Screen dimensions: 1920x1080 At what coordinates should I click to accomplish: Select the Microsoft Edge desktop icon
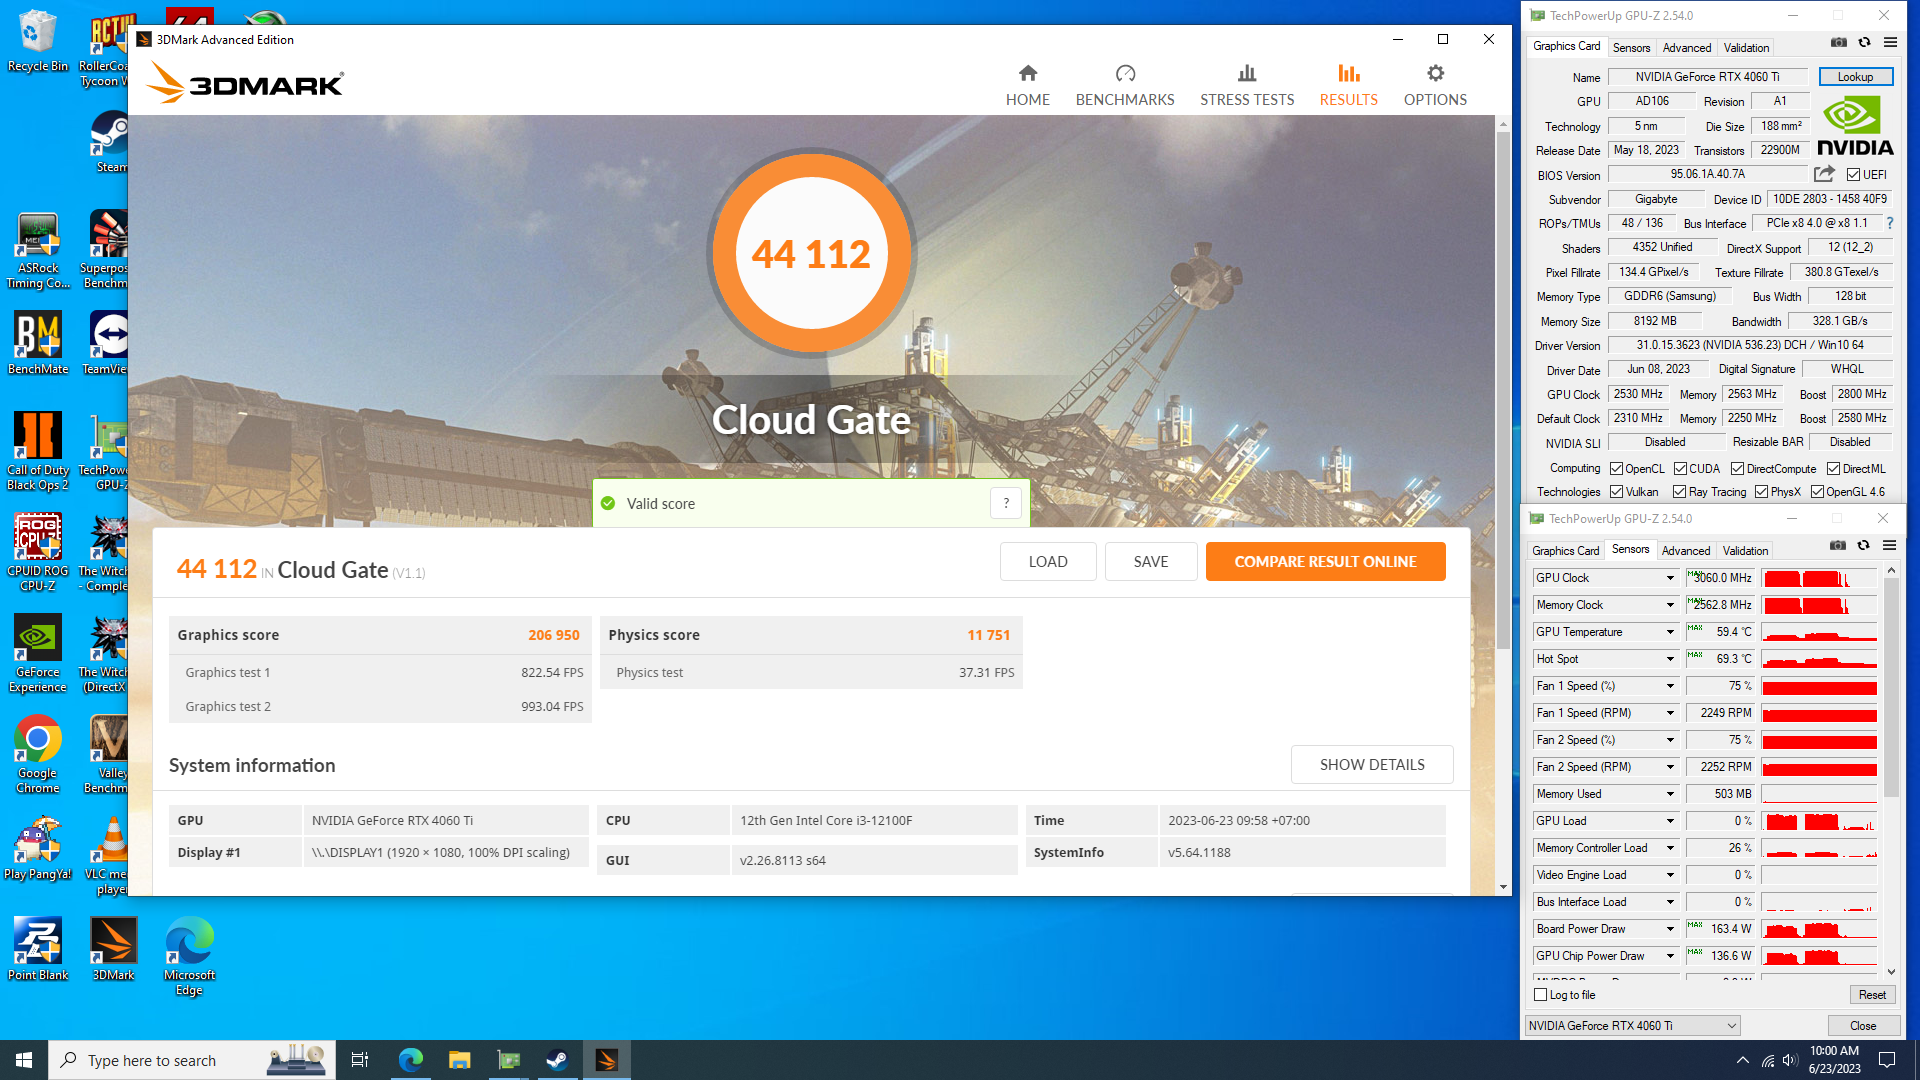(189, 956)
